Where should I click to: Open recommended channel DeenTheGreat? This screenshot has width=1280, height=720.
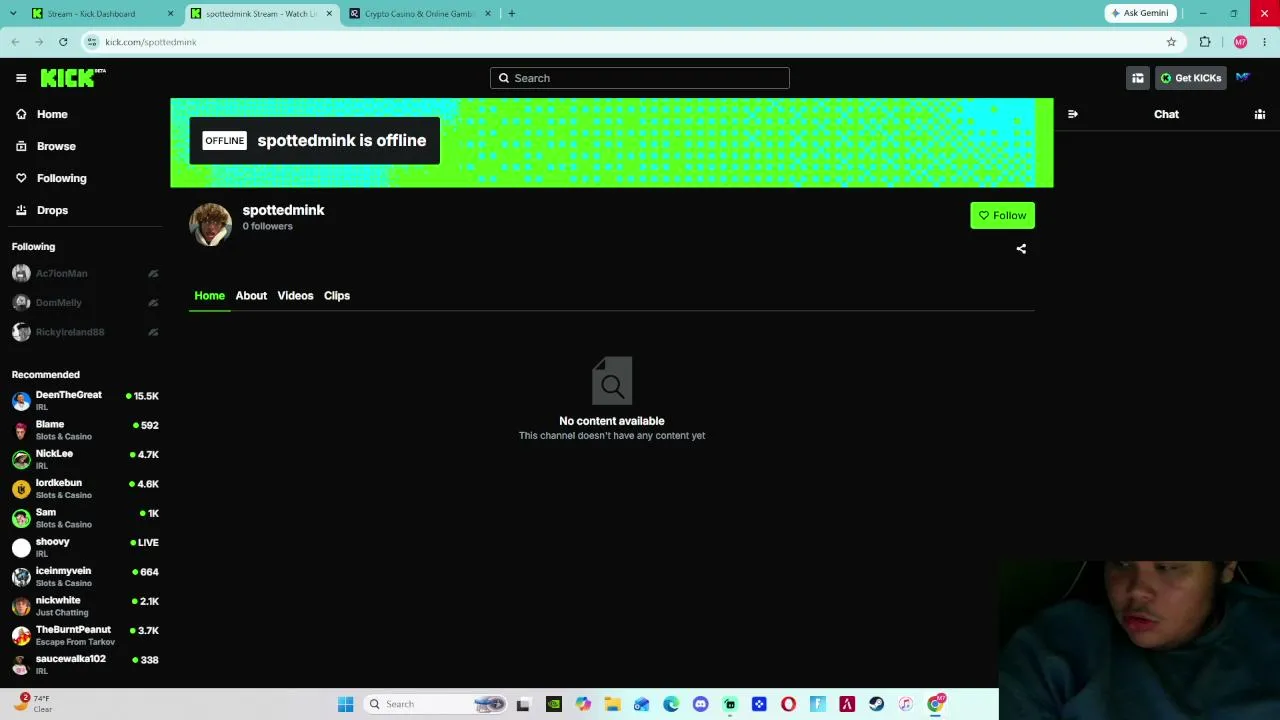[85, 400]
